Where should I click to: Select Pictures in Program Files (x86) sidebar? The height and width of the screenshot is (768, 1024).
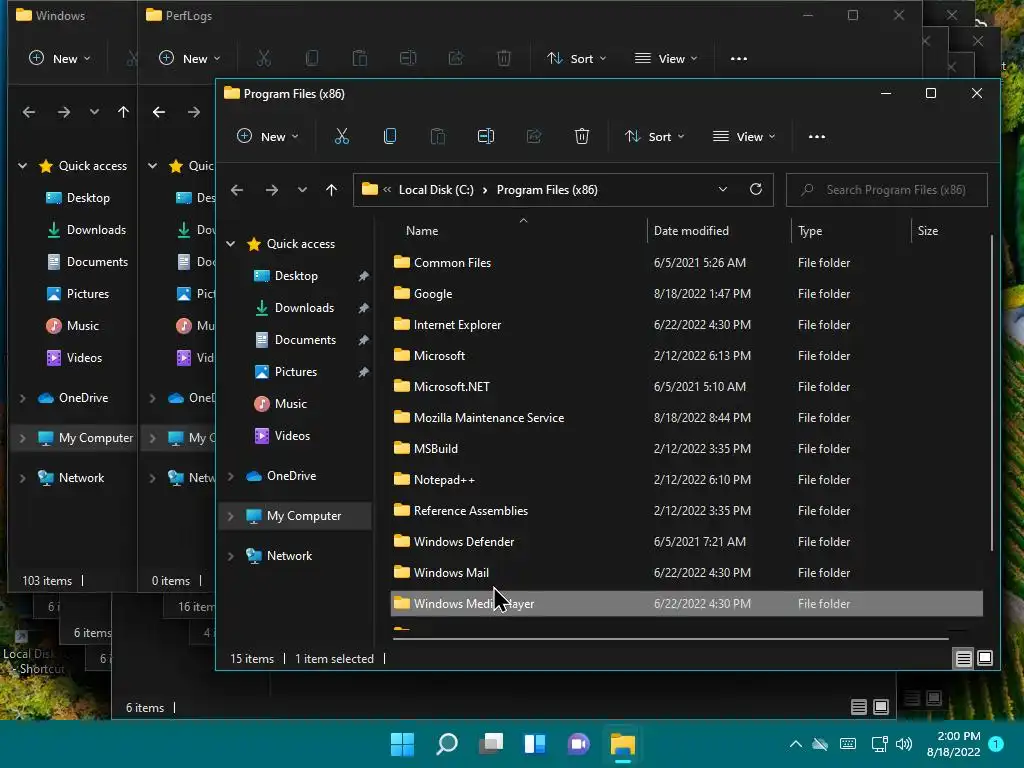(x=296, y=372)
